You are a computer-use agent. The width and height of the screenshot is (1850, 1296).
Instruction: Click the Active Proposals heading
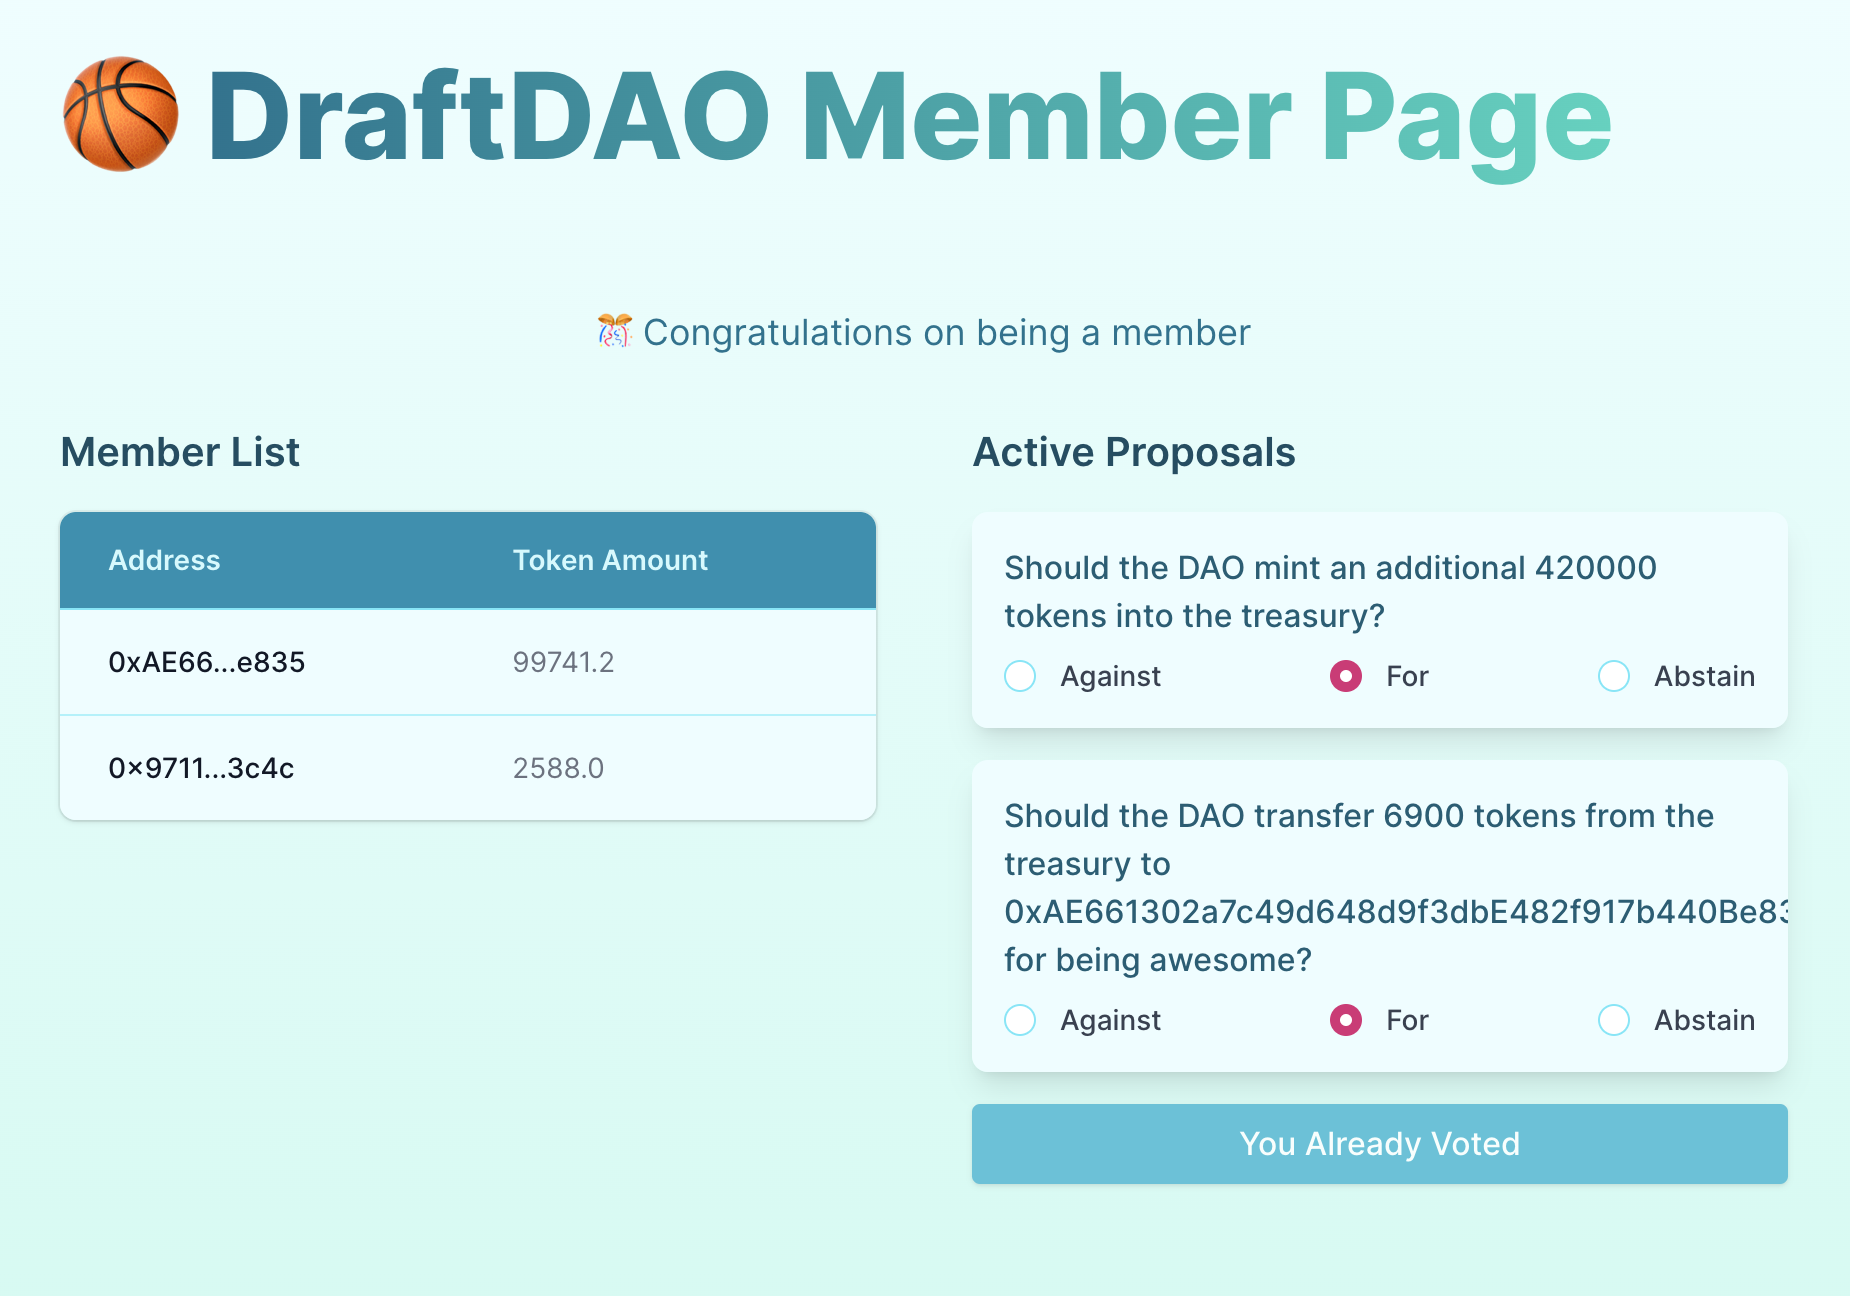pos(1134,452)
